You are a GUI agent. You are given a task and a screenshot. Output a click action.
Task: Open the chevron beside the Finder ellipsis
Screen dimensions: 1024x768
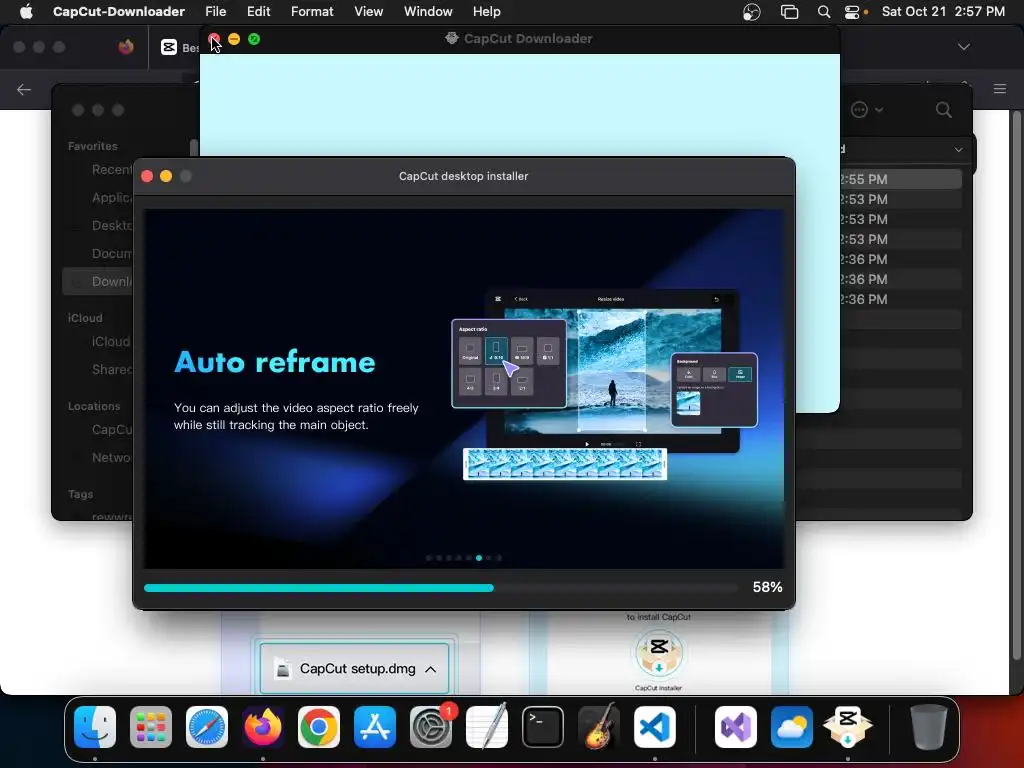[x=879, y=110]
